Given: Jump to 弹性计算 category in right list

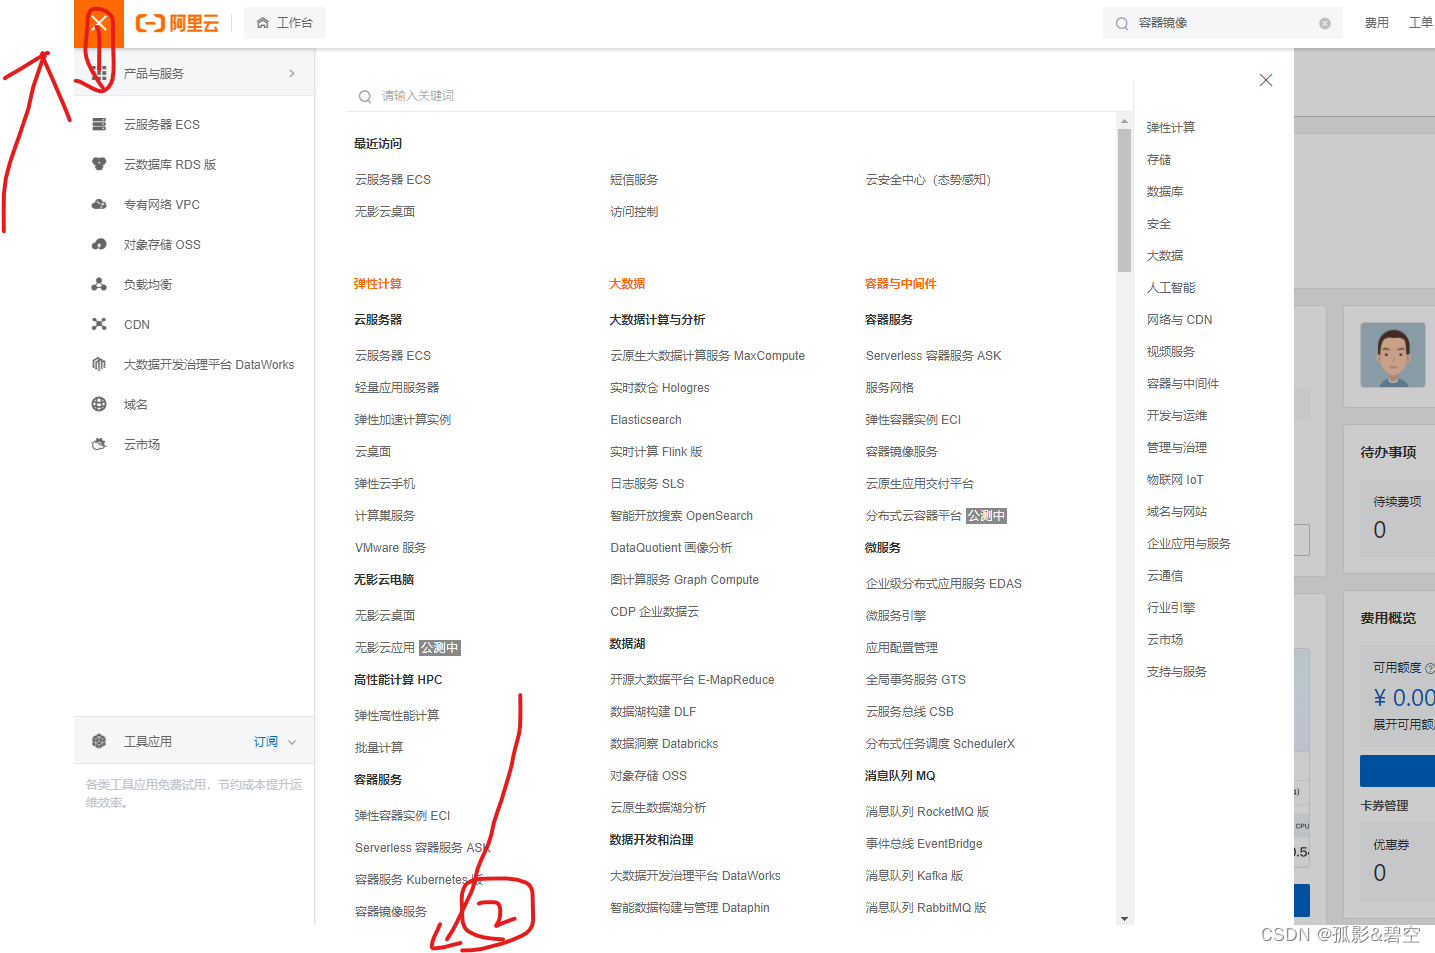Looking at the screenshot, I should click(1171, 128).
